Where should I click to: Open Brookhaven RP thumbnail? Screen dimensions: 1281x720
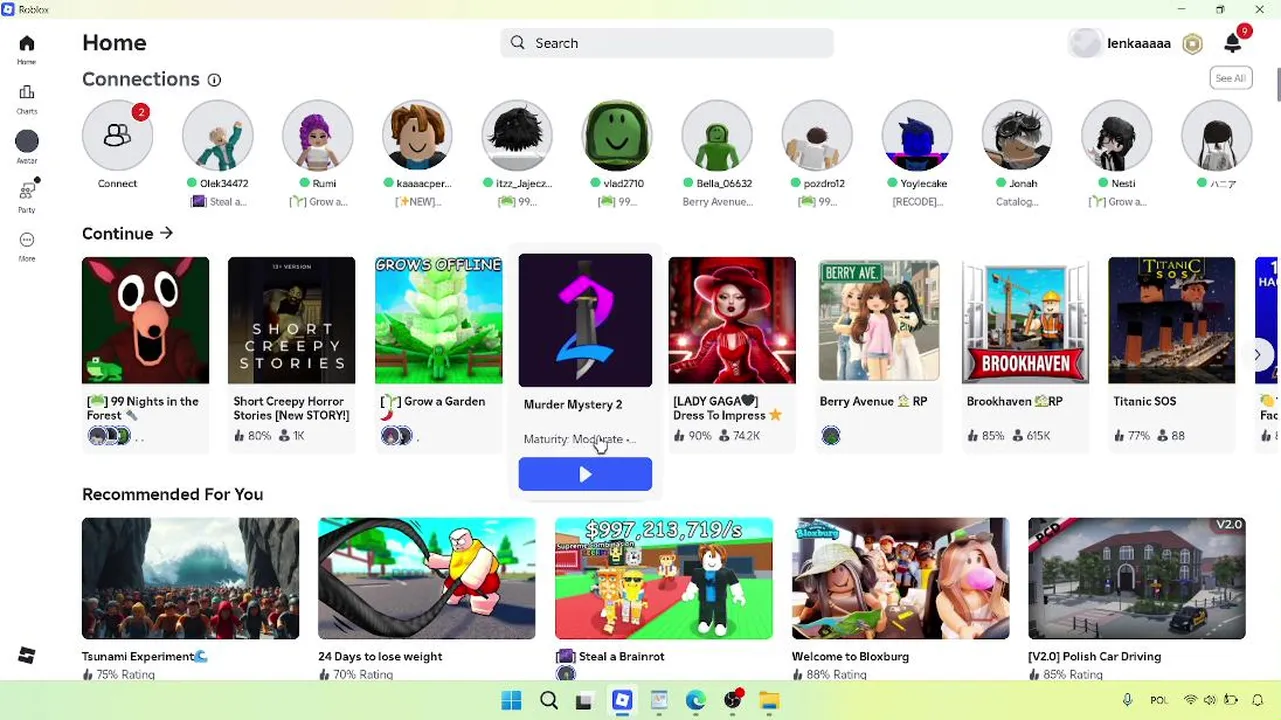1025,320
